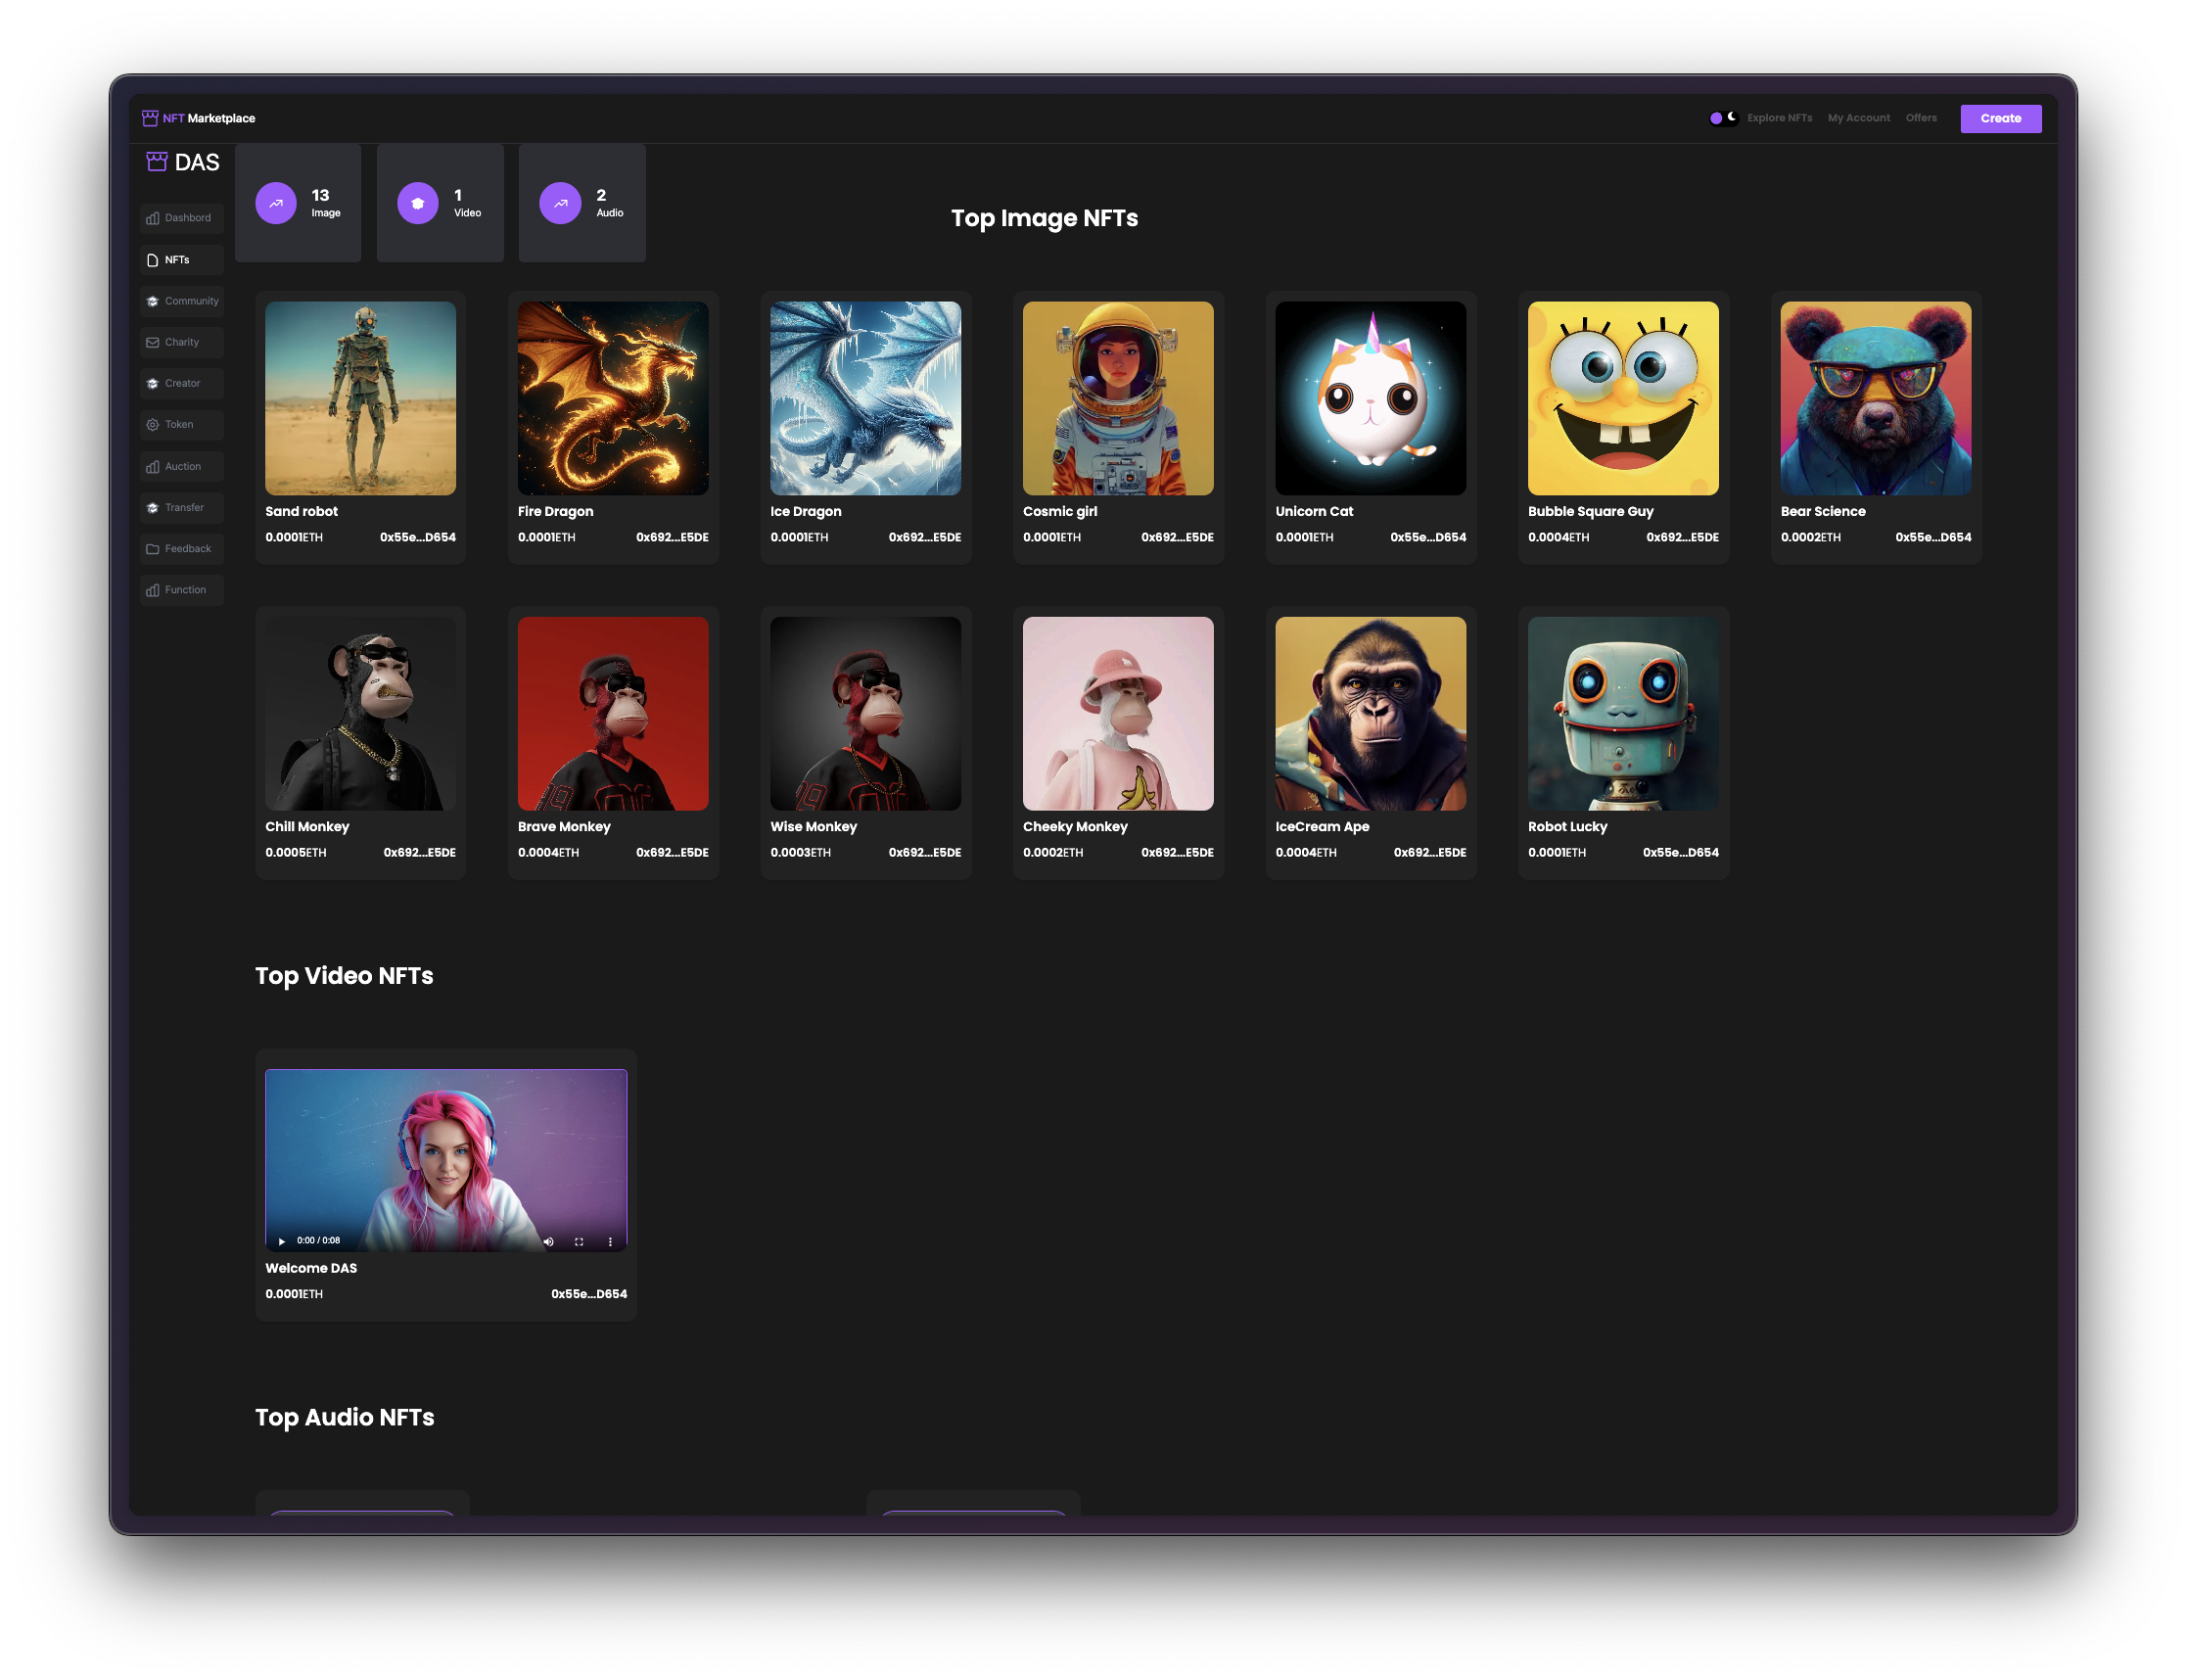Open the My Account link
Image resolution: width=2187 pixels, height=1680 pixels.
(1858, 118)
